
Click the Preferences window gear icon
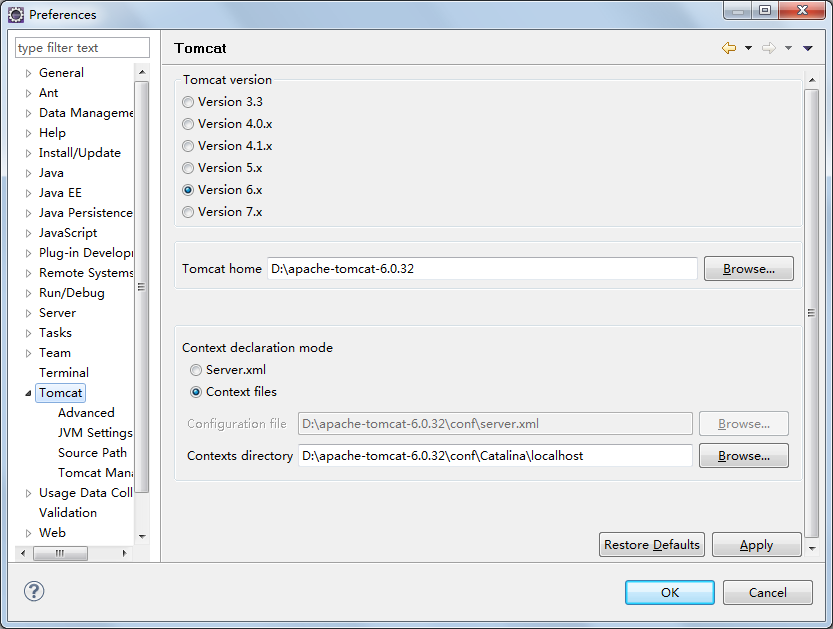(x=16, y=15)
